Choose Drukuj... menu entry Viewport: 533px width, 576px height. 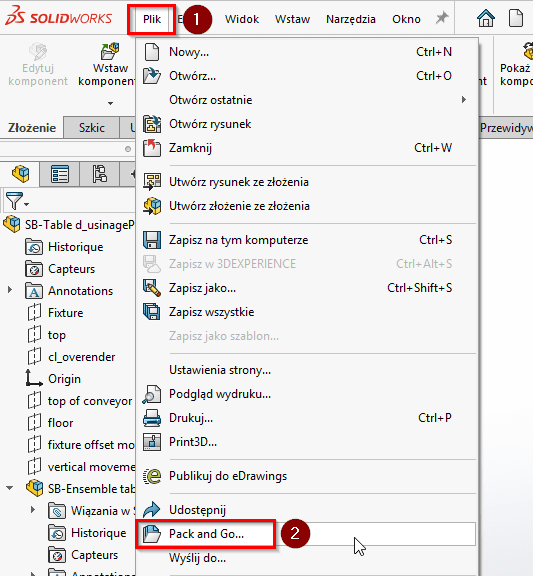point(307,418)
